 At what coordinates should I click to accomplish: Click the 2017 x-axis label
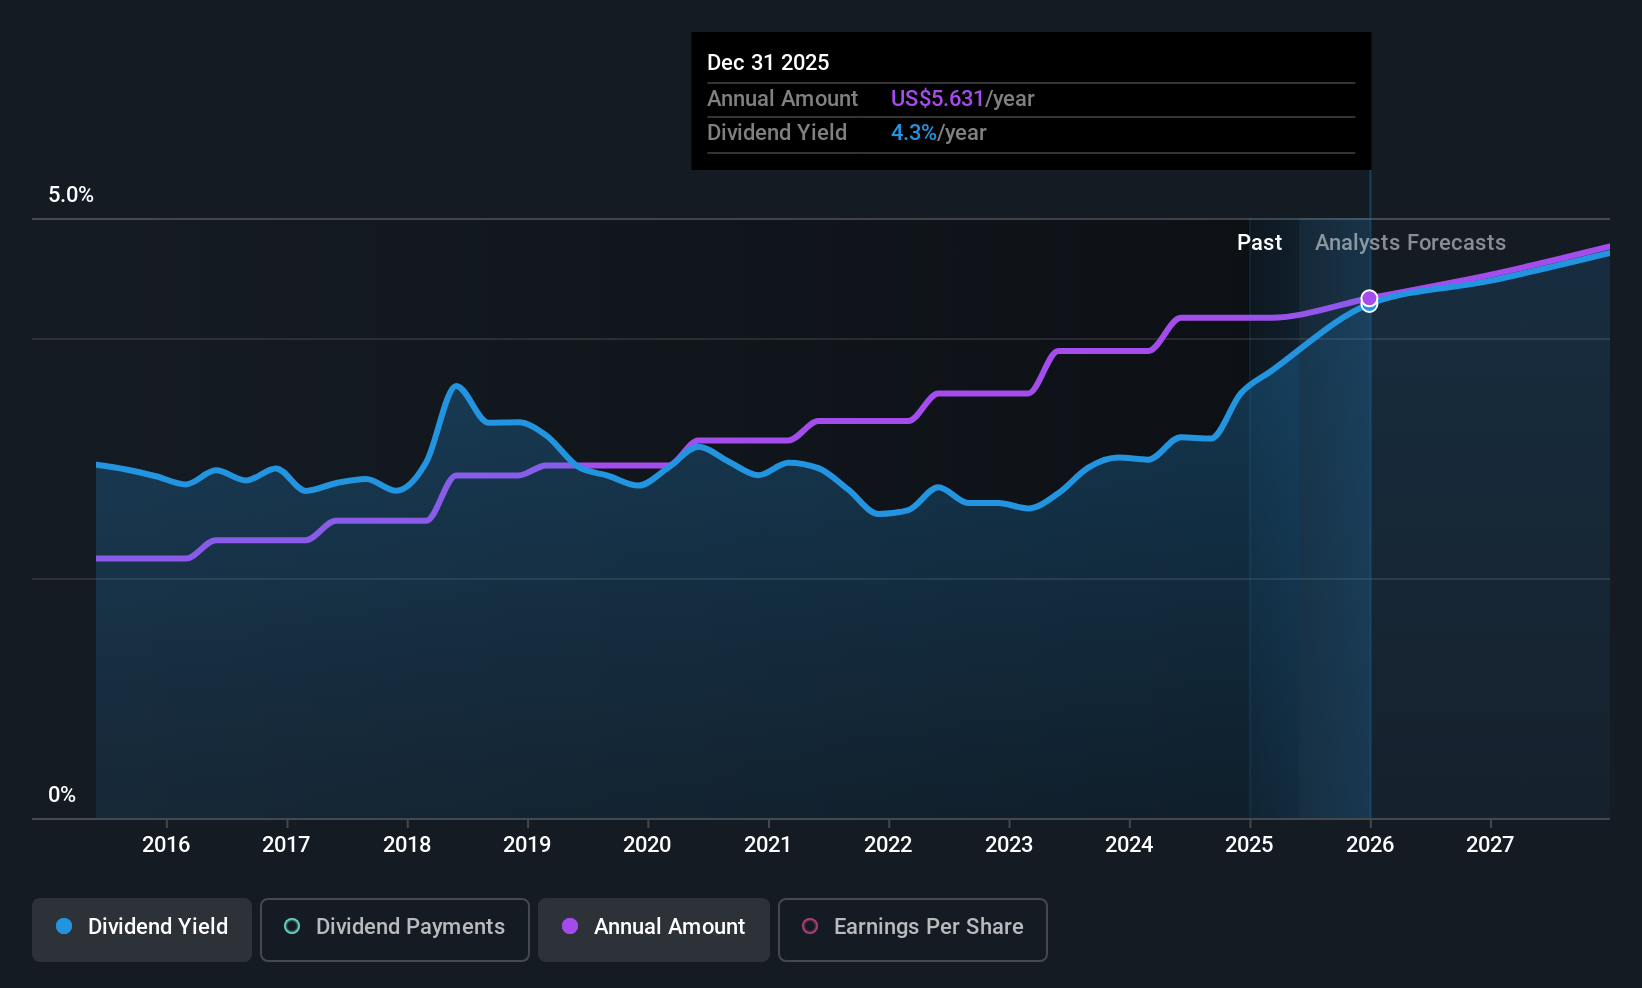286,844
